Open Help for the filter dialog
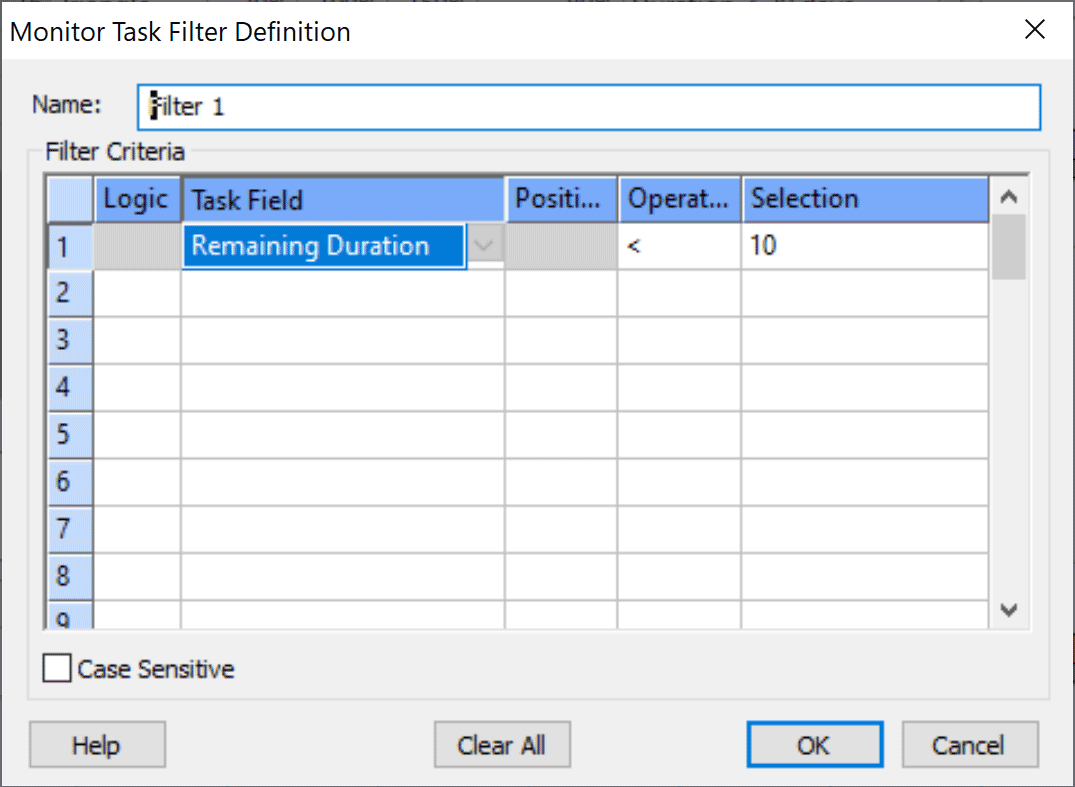1075x787 pixels. coord(97,745)
